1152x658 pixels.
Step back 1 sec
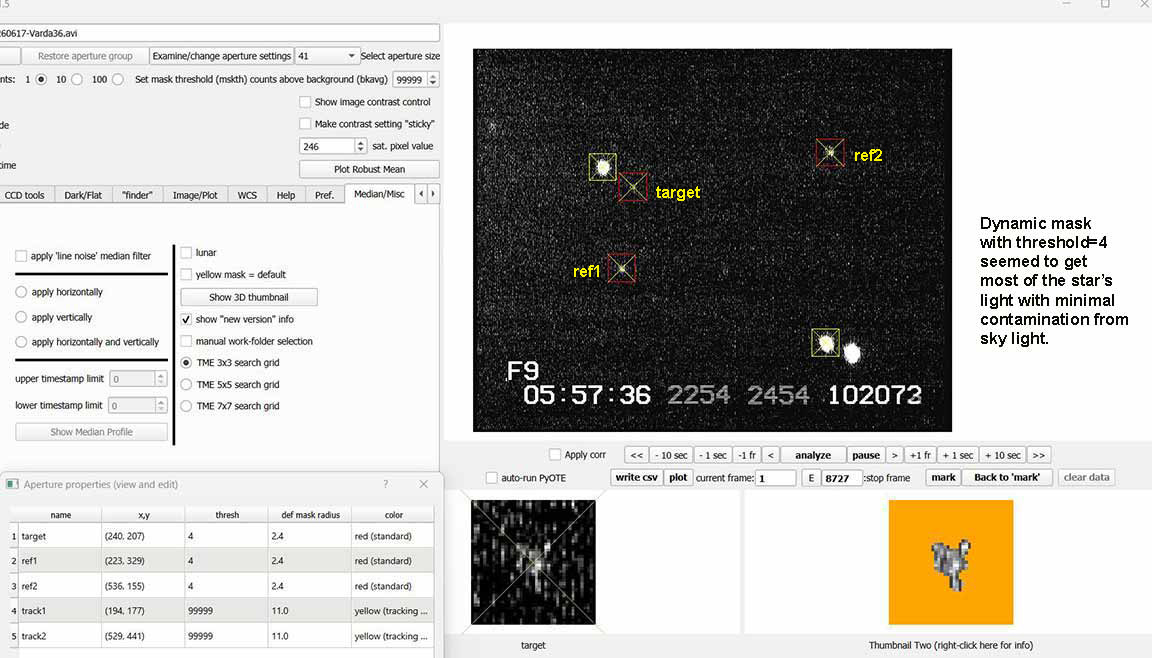tap(713, 455)
